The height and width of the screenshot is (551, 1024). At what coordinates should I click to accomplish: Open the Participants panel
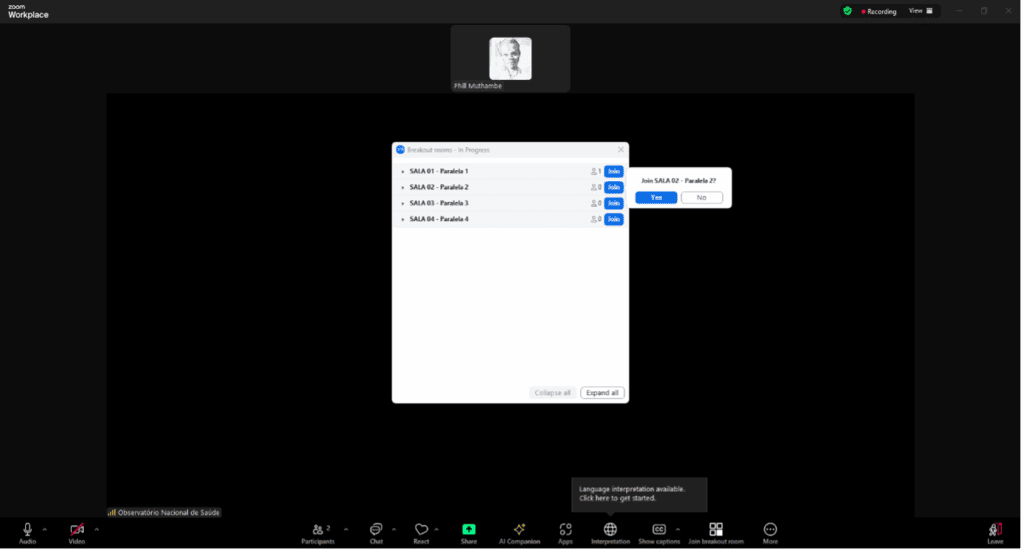point(319,529)
